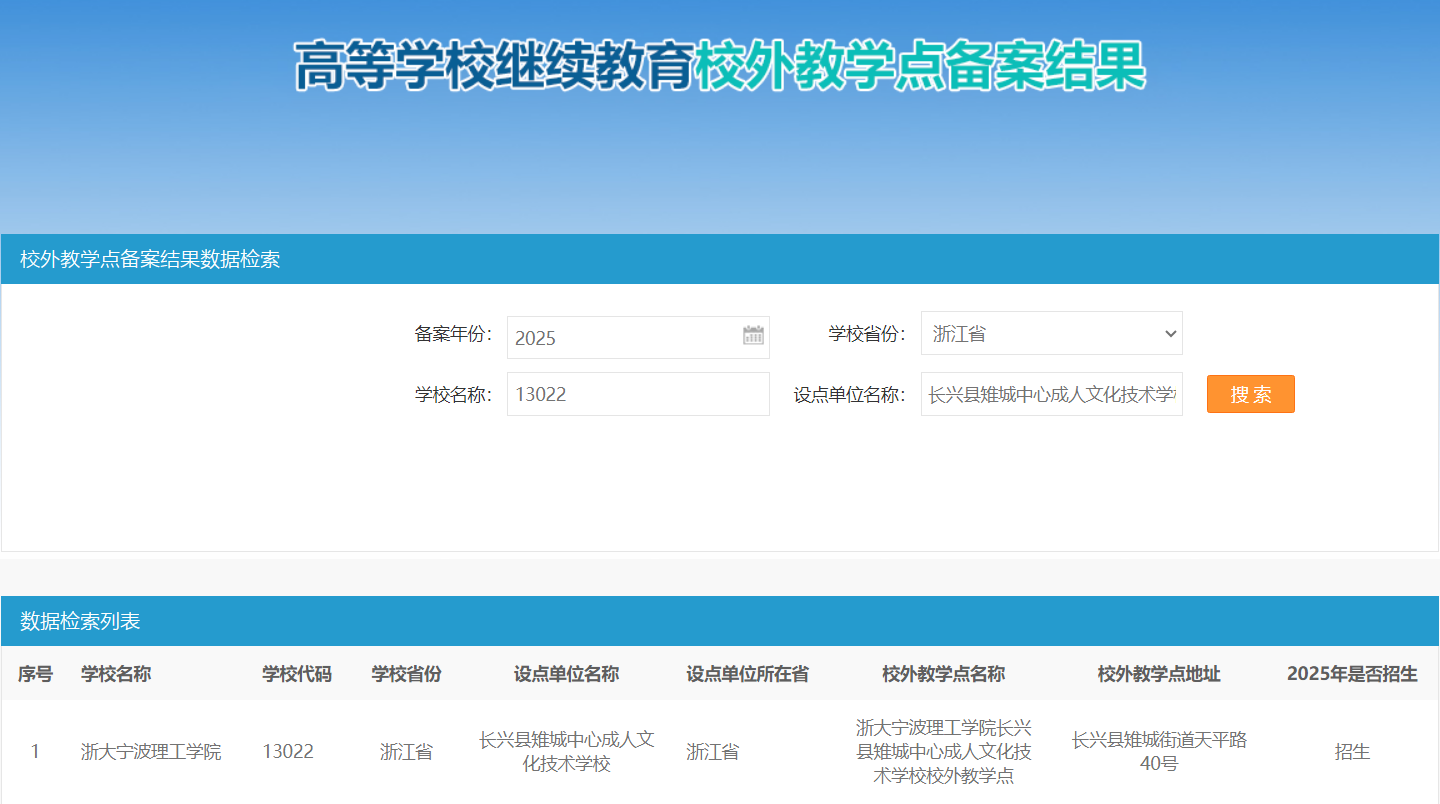Screen dimensions: 1440x804
Task: Click the 设点单位所在省 column header
Action: click(747, 674)
